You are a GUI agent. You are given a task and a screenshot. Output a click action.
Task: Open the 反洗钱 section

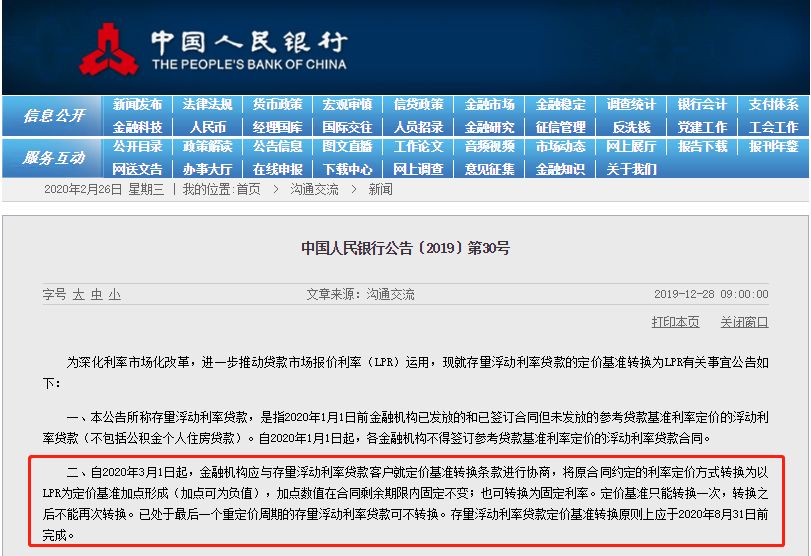pyautogui.click(x=631, y=127)
